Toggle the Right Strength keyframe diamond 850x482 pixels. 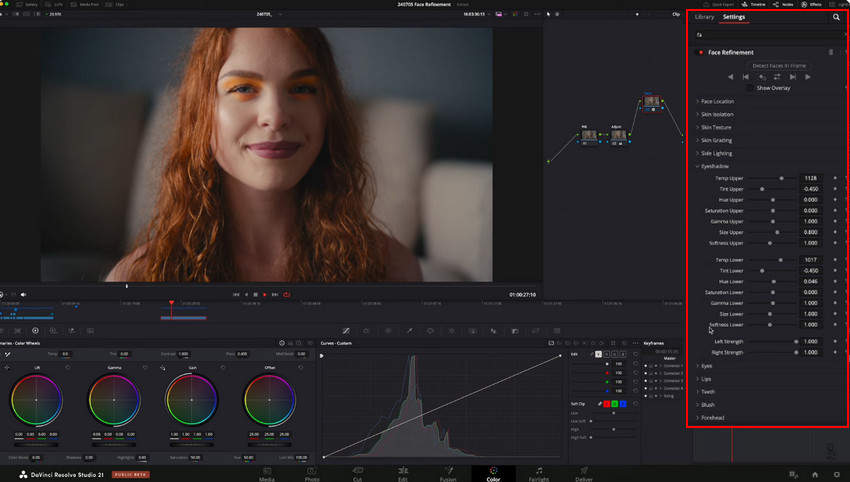pos(835,352)
